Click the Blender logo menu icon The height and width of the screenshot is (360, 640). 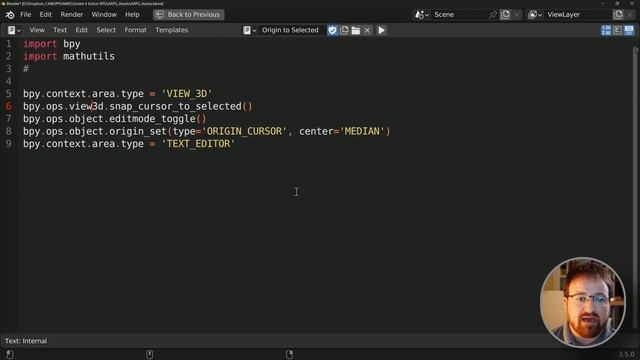[10, 15]
